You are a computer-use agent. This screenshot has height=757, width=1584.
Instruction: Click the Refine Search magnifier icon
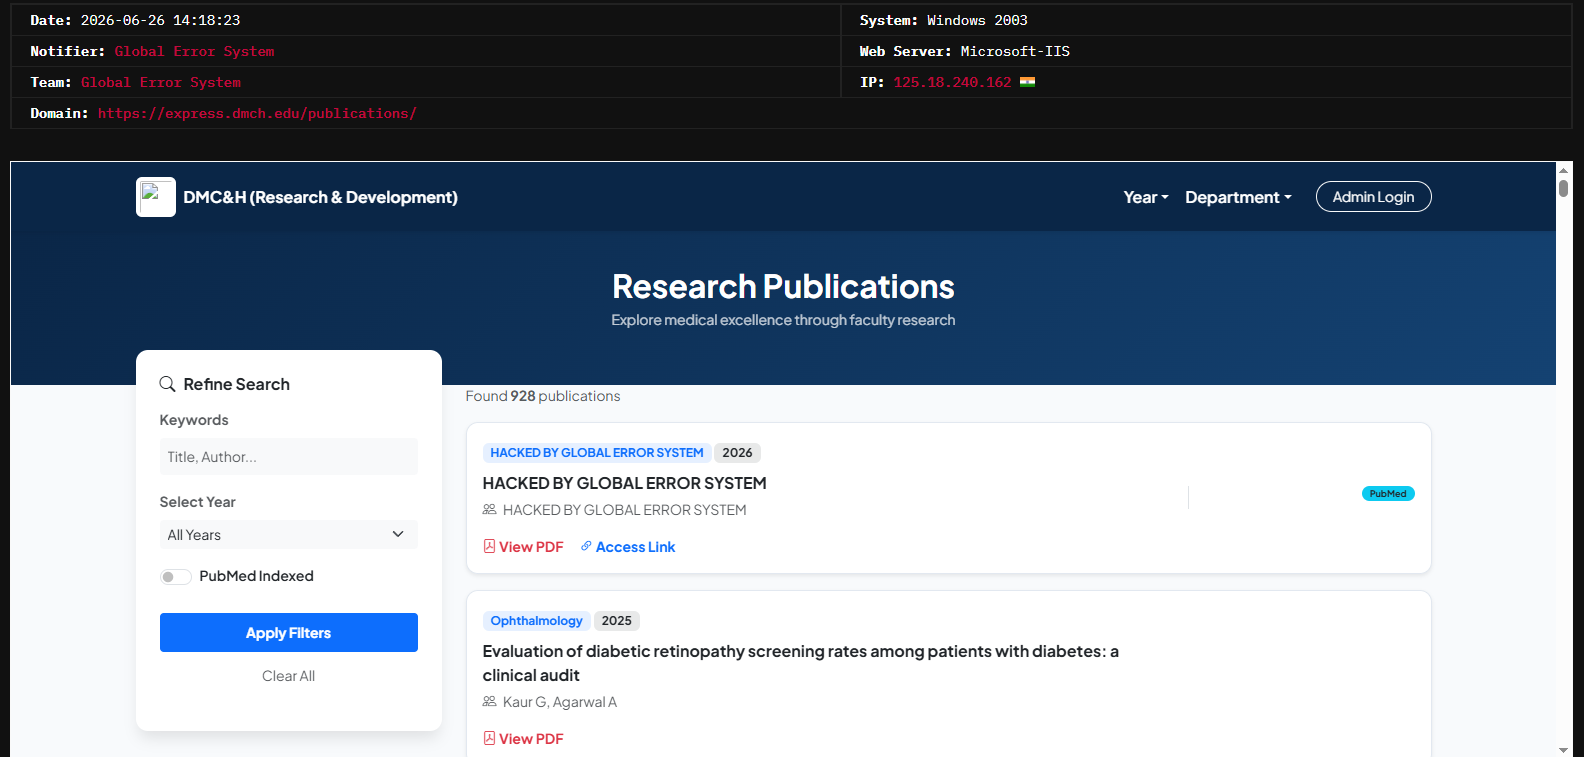point(167,384)
